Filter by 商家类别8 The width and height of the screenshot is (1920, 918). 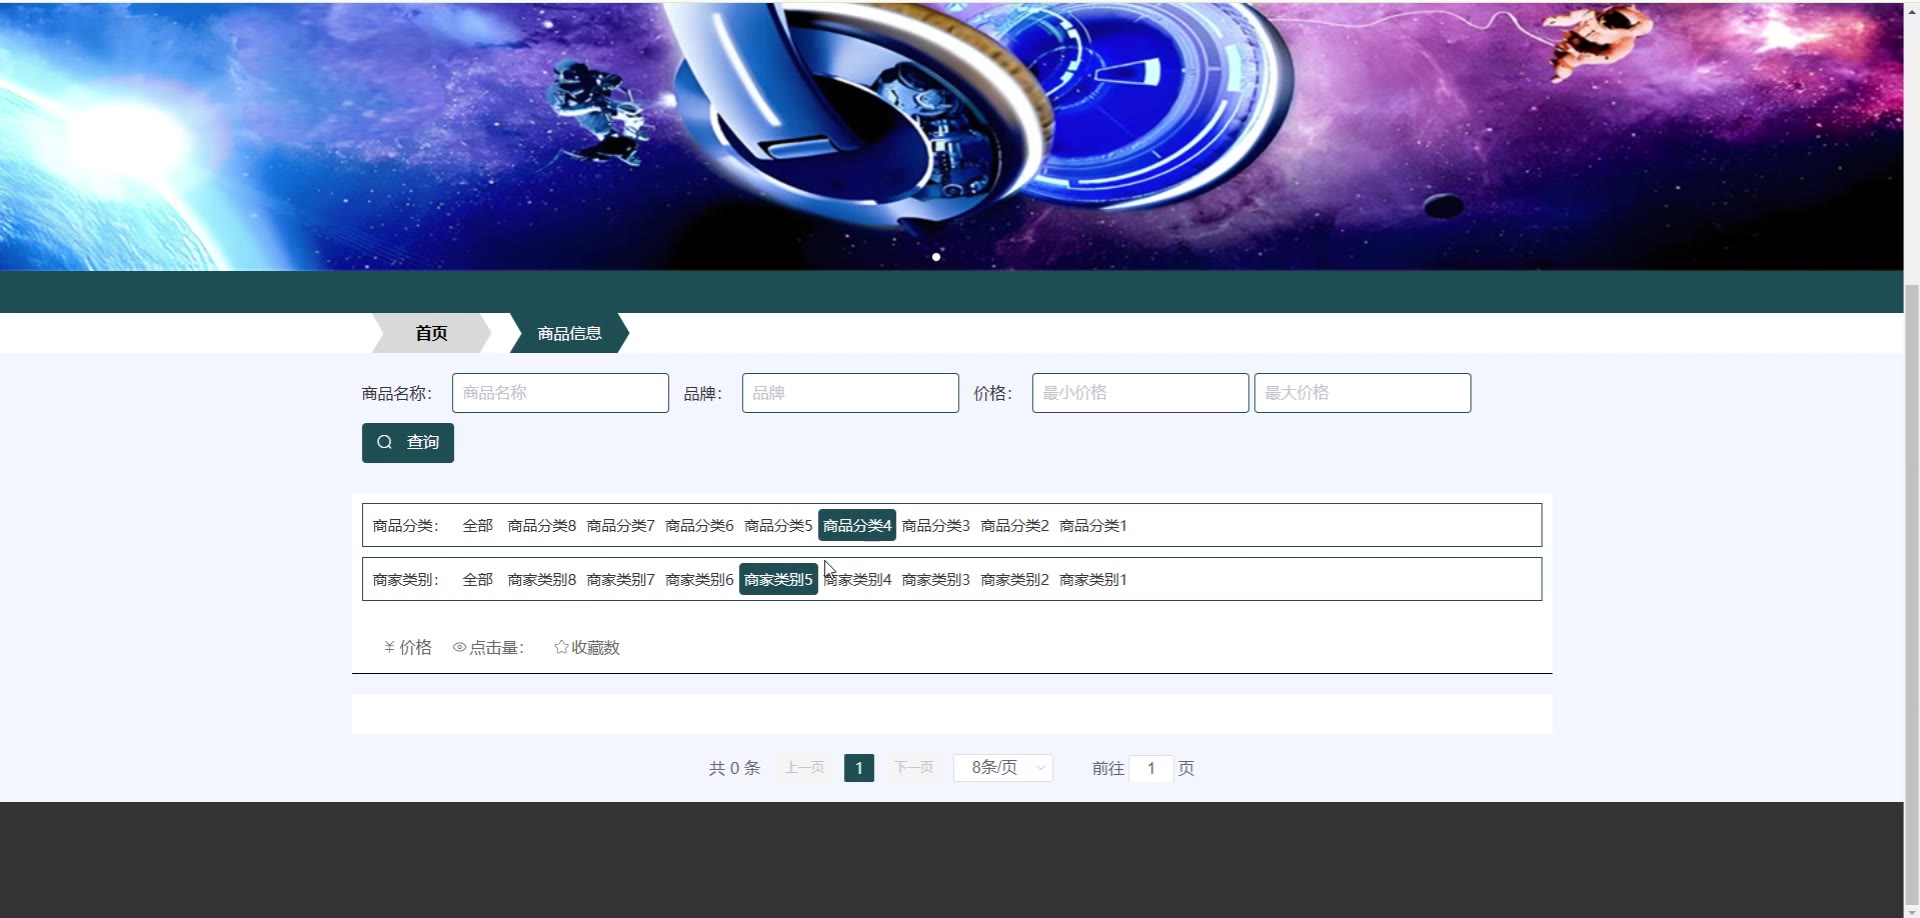click(x=542, y=579)
